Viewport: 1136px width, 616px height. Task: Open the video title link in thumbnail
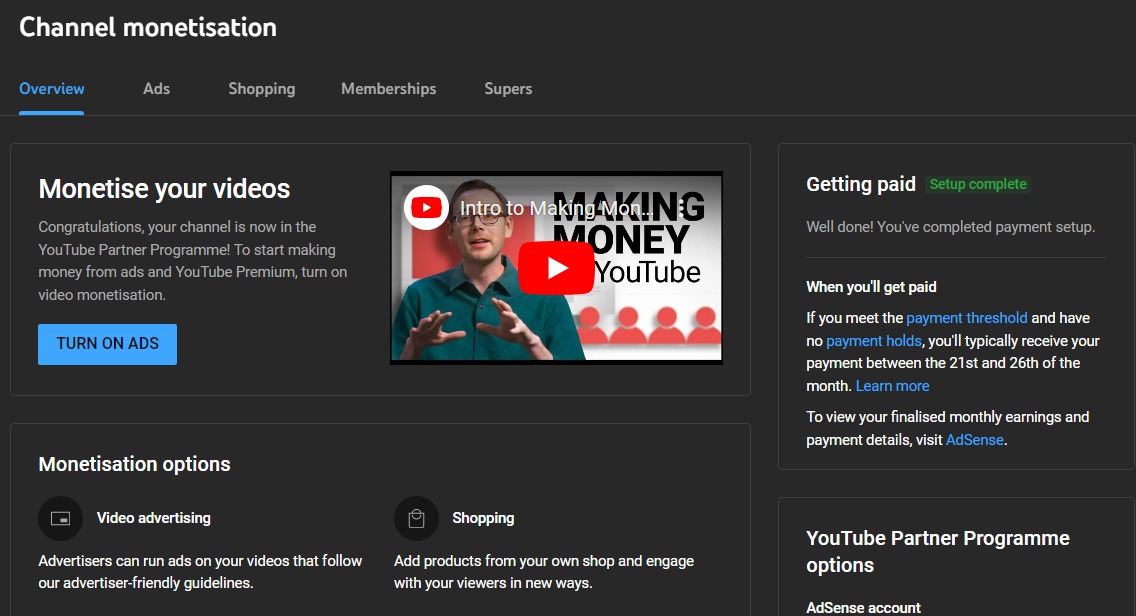[x=555, y=209]
